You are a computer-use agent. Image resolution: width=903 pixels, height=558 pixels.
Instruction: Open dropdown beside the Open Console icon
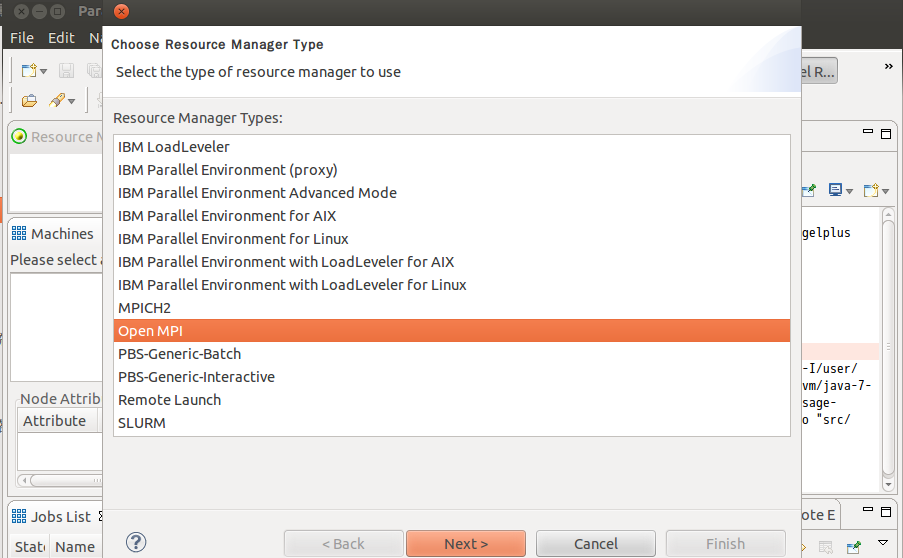pyautogui.click(x=886, y=191)
